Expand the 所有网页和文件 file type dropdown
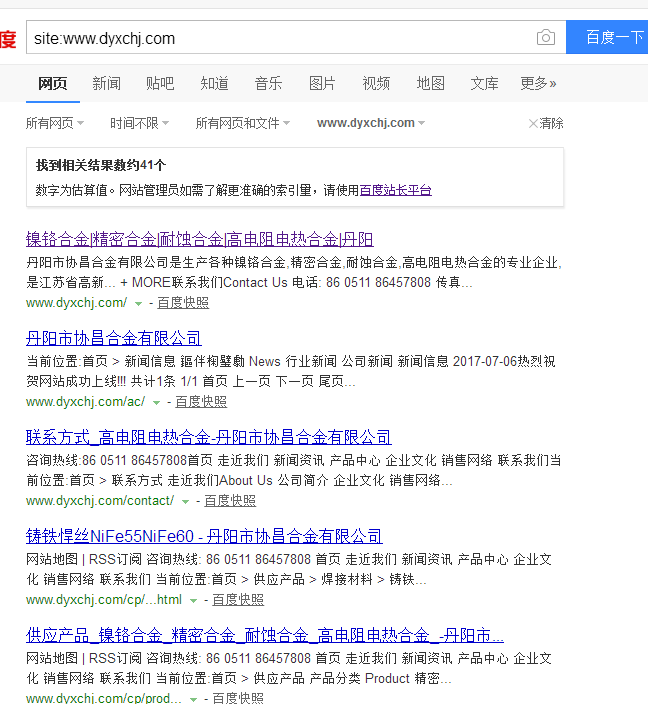The width and height of the screenshot is (648, 704). pyautogui.click(x=242, y=123)
